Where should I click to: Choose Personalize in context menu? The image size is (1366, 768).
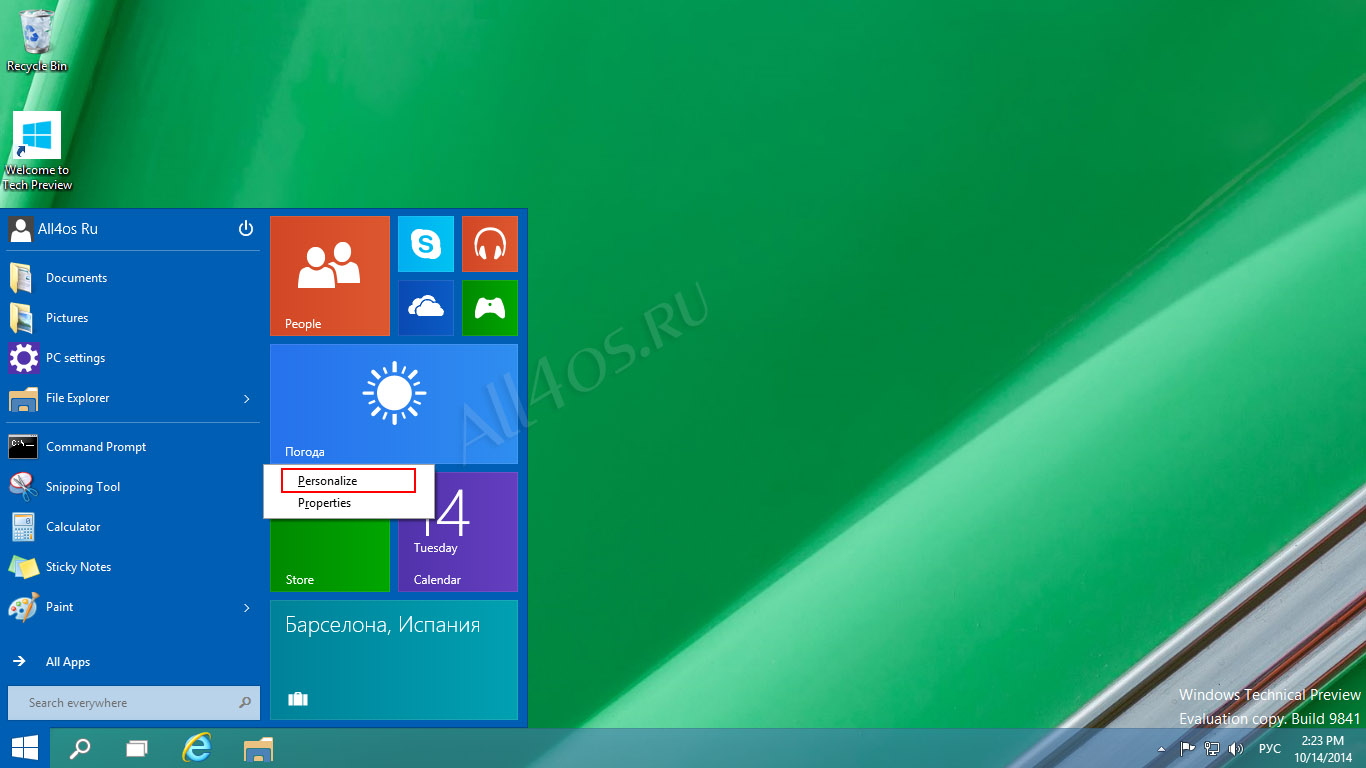348,481
